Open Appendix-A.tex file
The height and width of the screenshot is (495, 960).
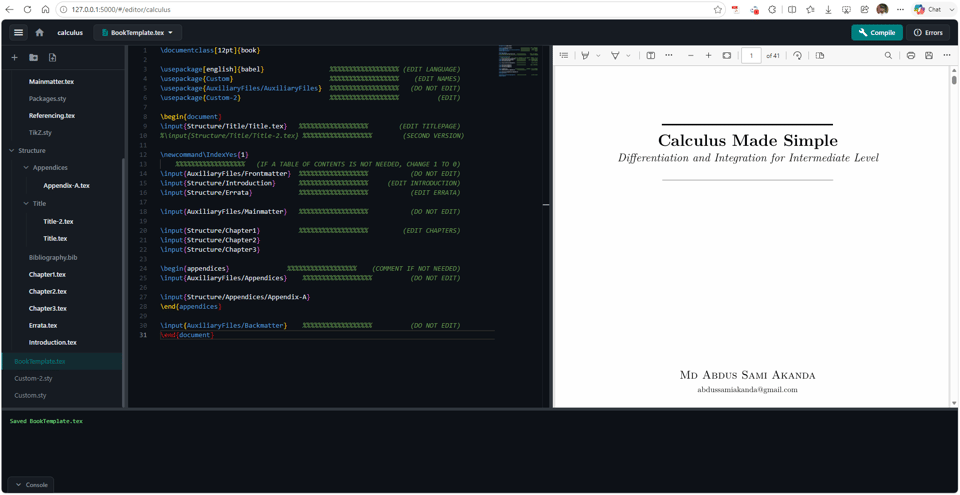[x=66, y=186]
